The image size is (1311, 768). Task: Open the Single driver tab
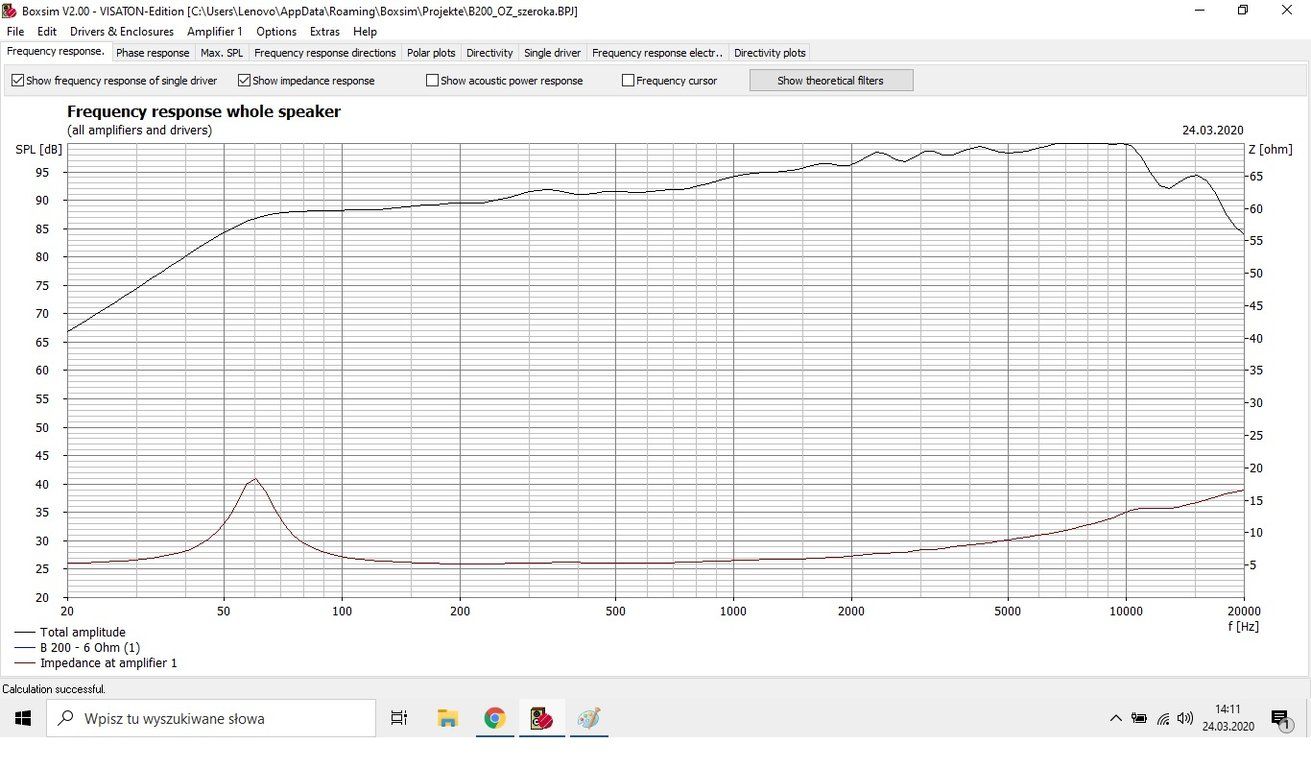(x=553, y=53)
